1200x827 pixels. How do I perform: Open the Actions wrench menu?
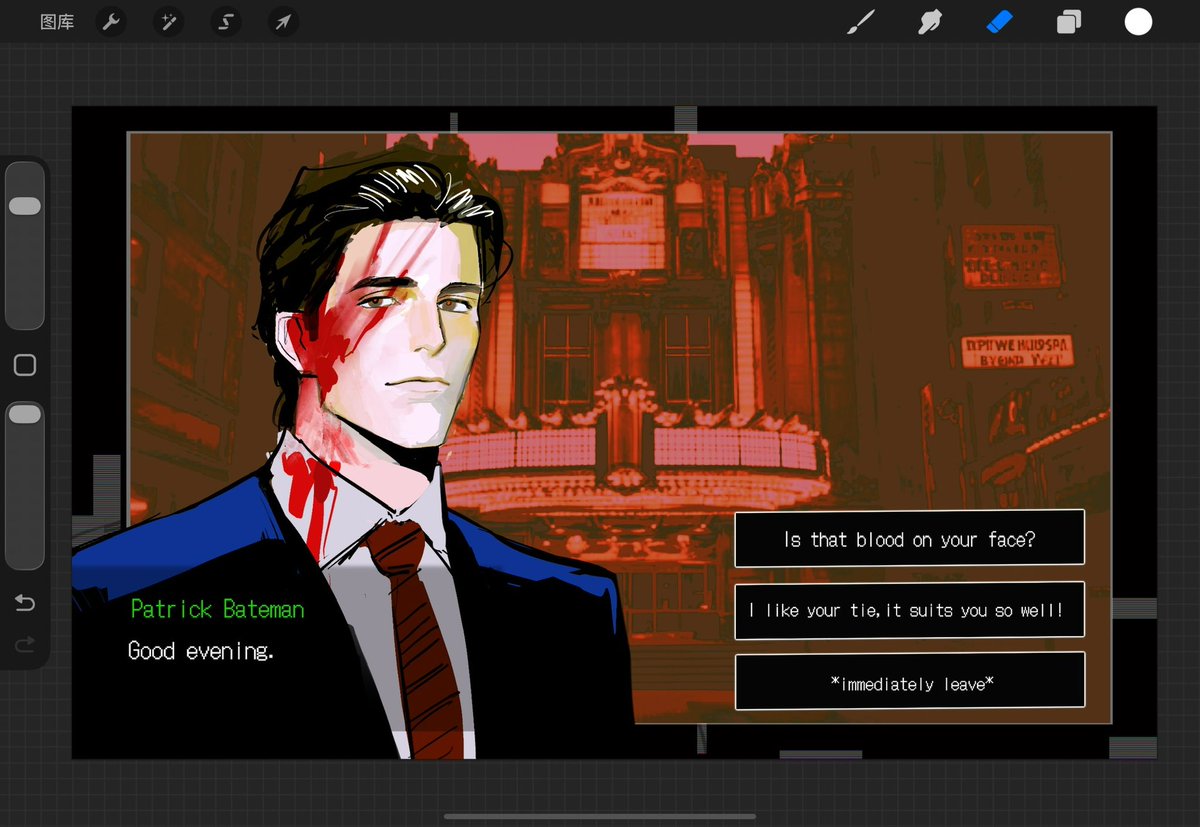[x=111, y=22]
